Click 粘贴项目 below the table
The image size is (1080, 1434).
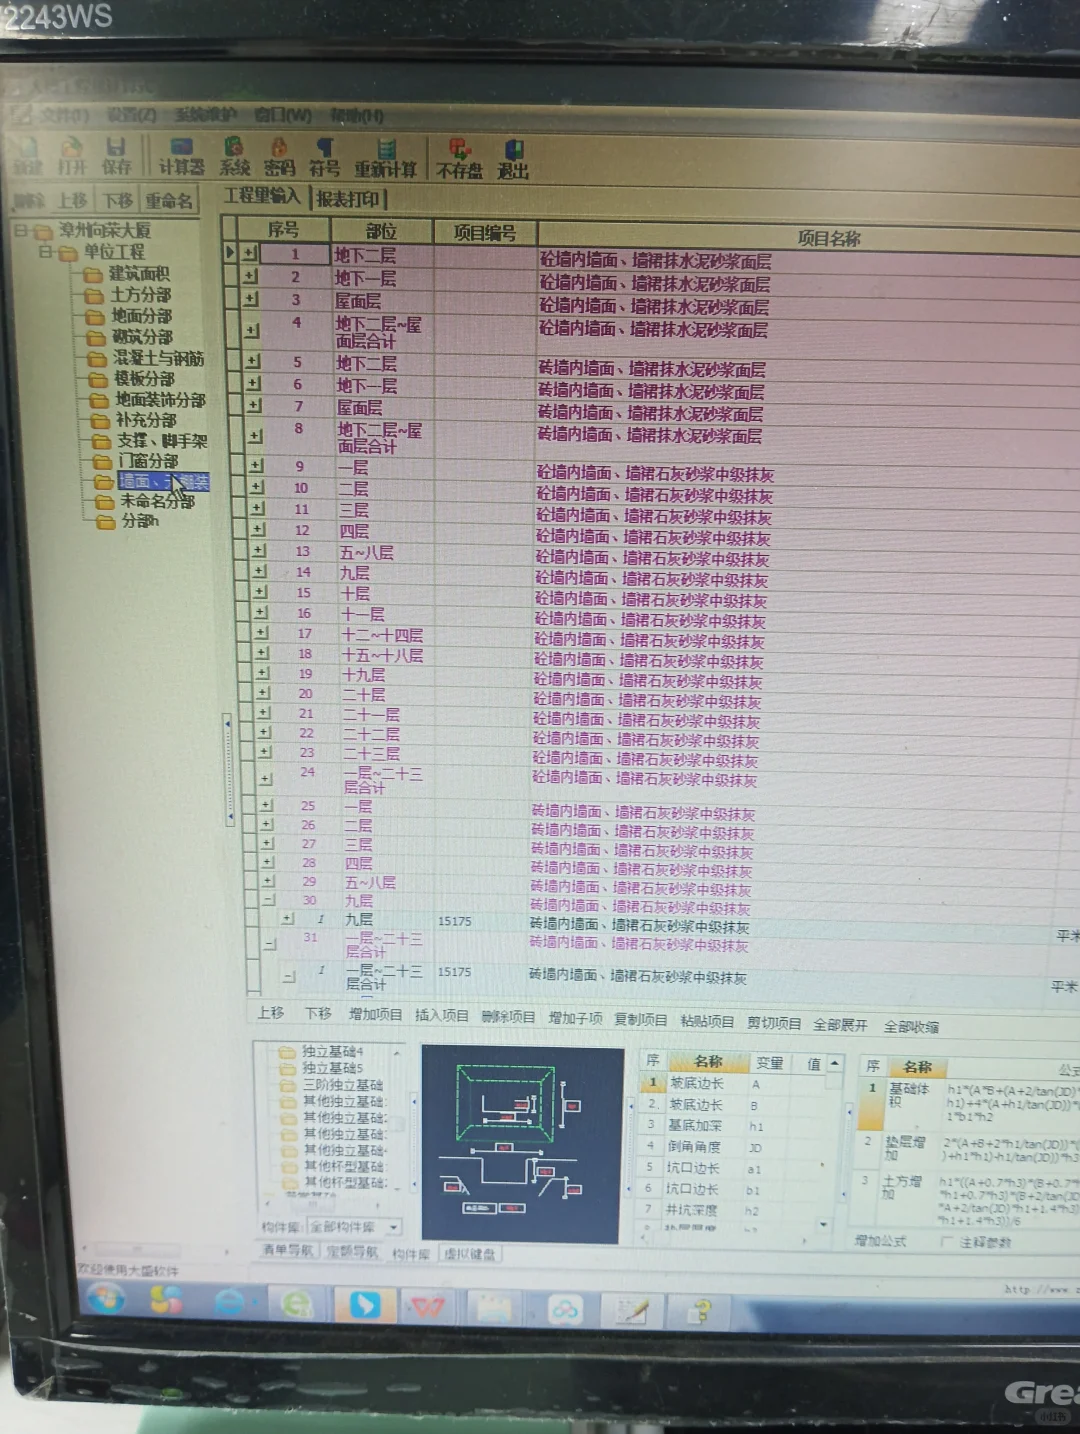(x=707, y=1021)
